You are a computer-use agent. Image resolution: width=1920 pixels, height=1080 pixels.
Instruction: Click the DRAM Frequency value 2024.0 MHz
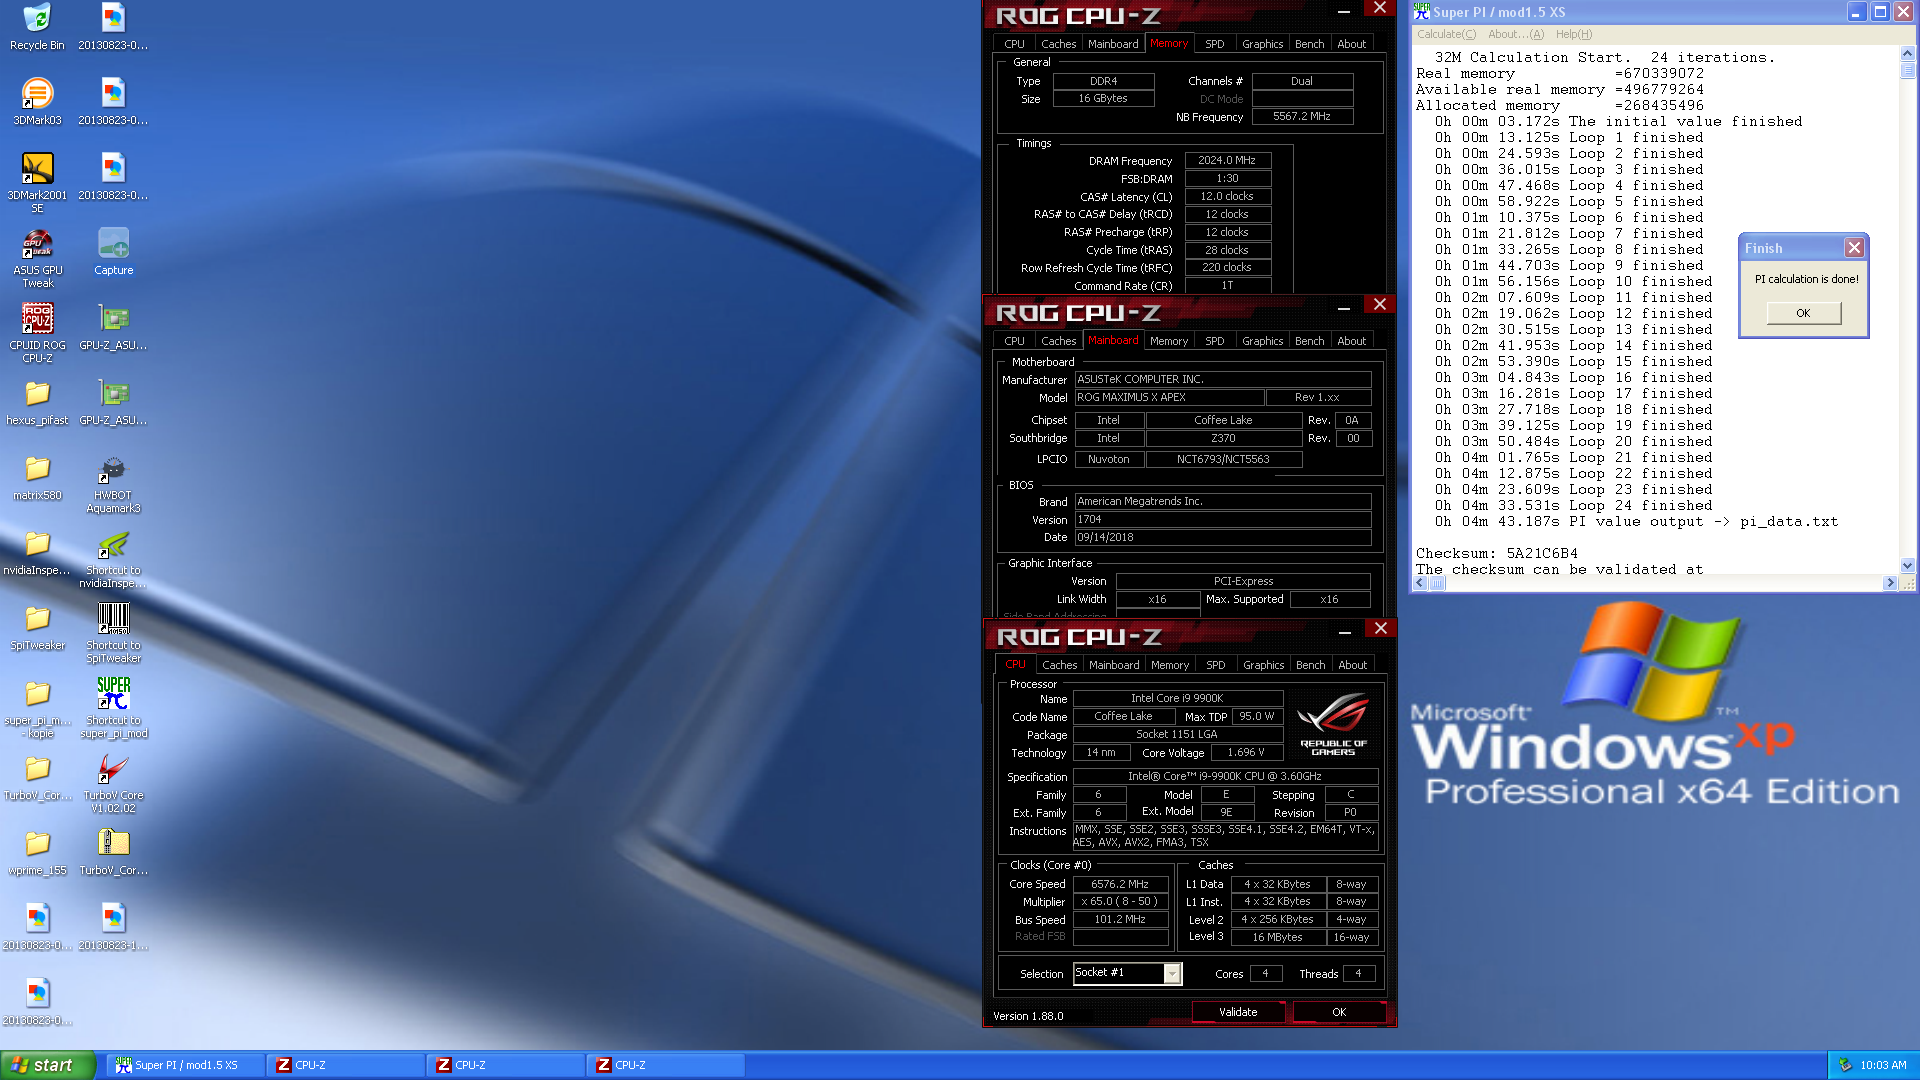click(1227, 160)
